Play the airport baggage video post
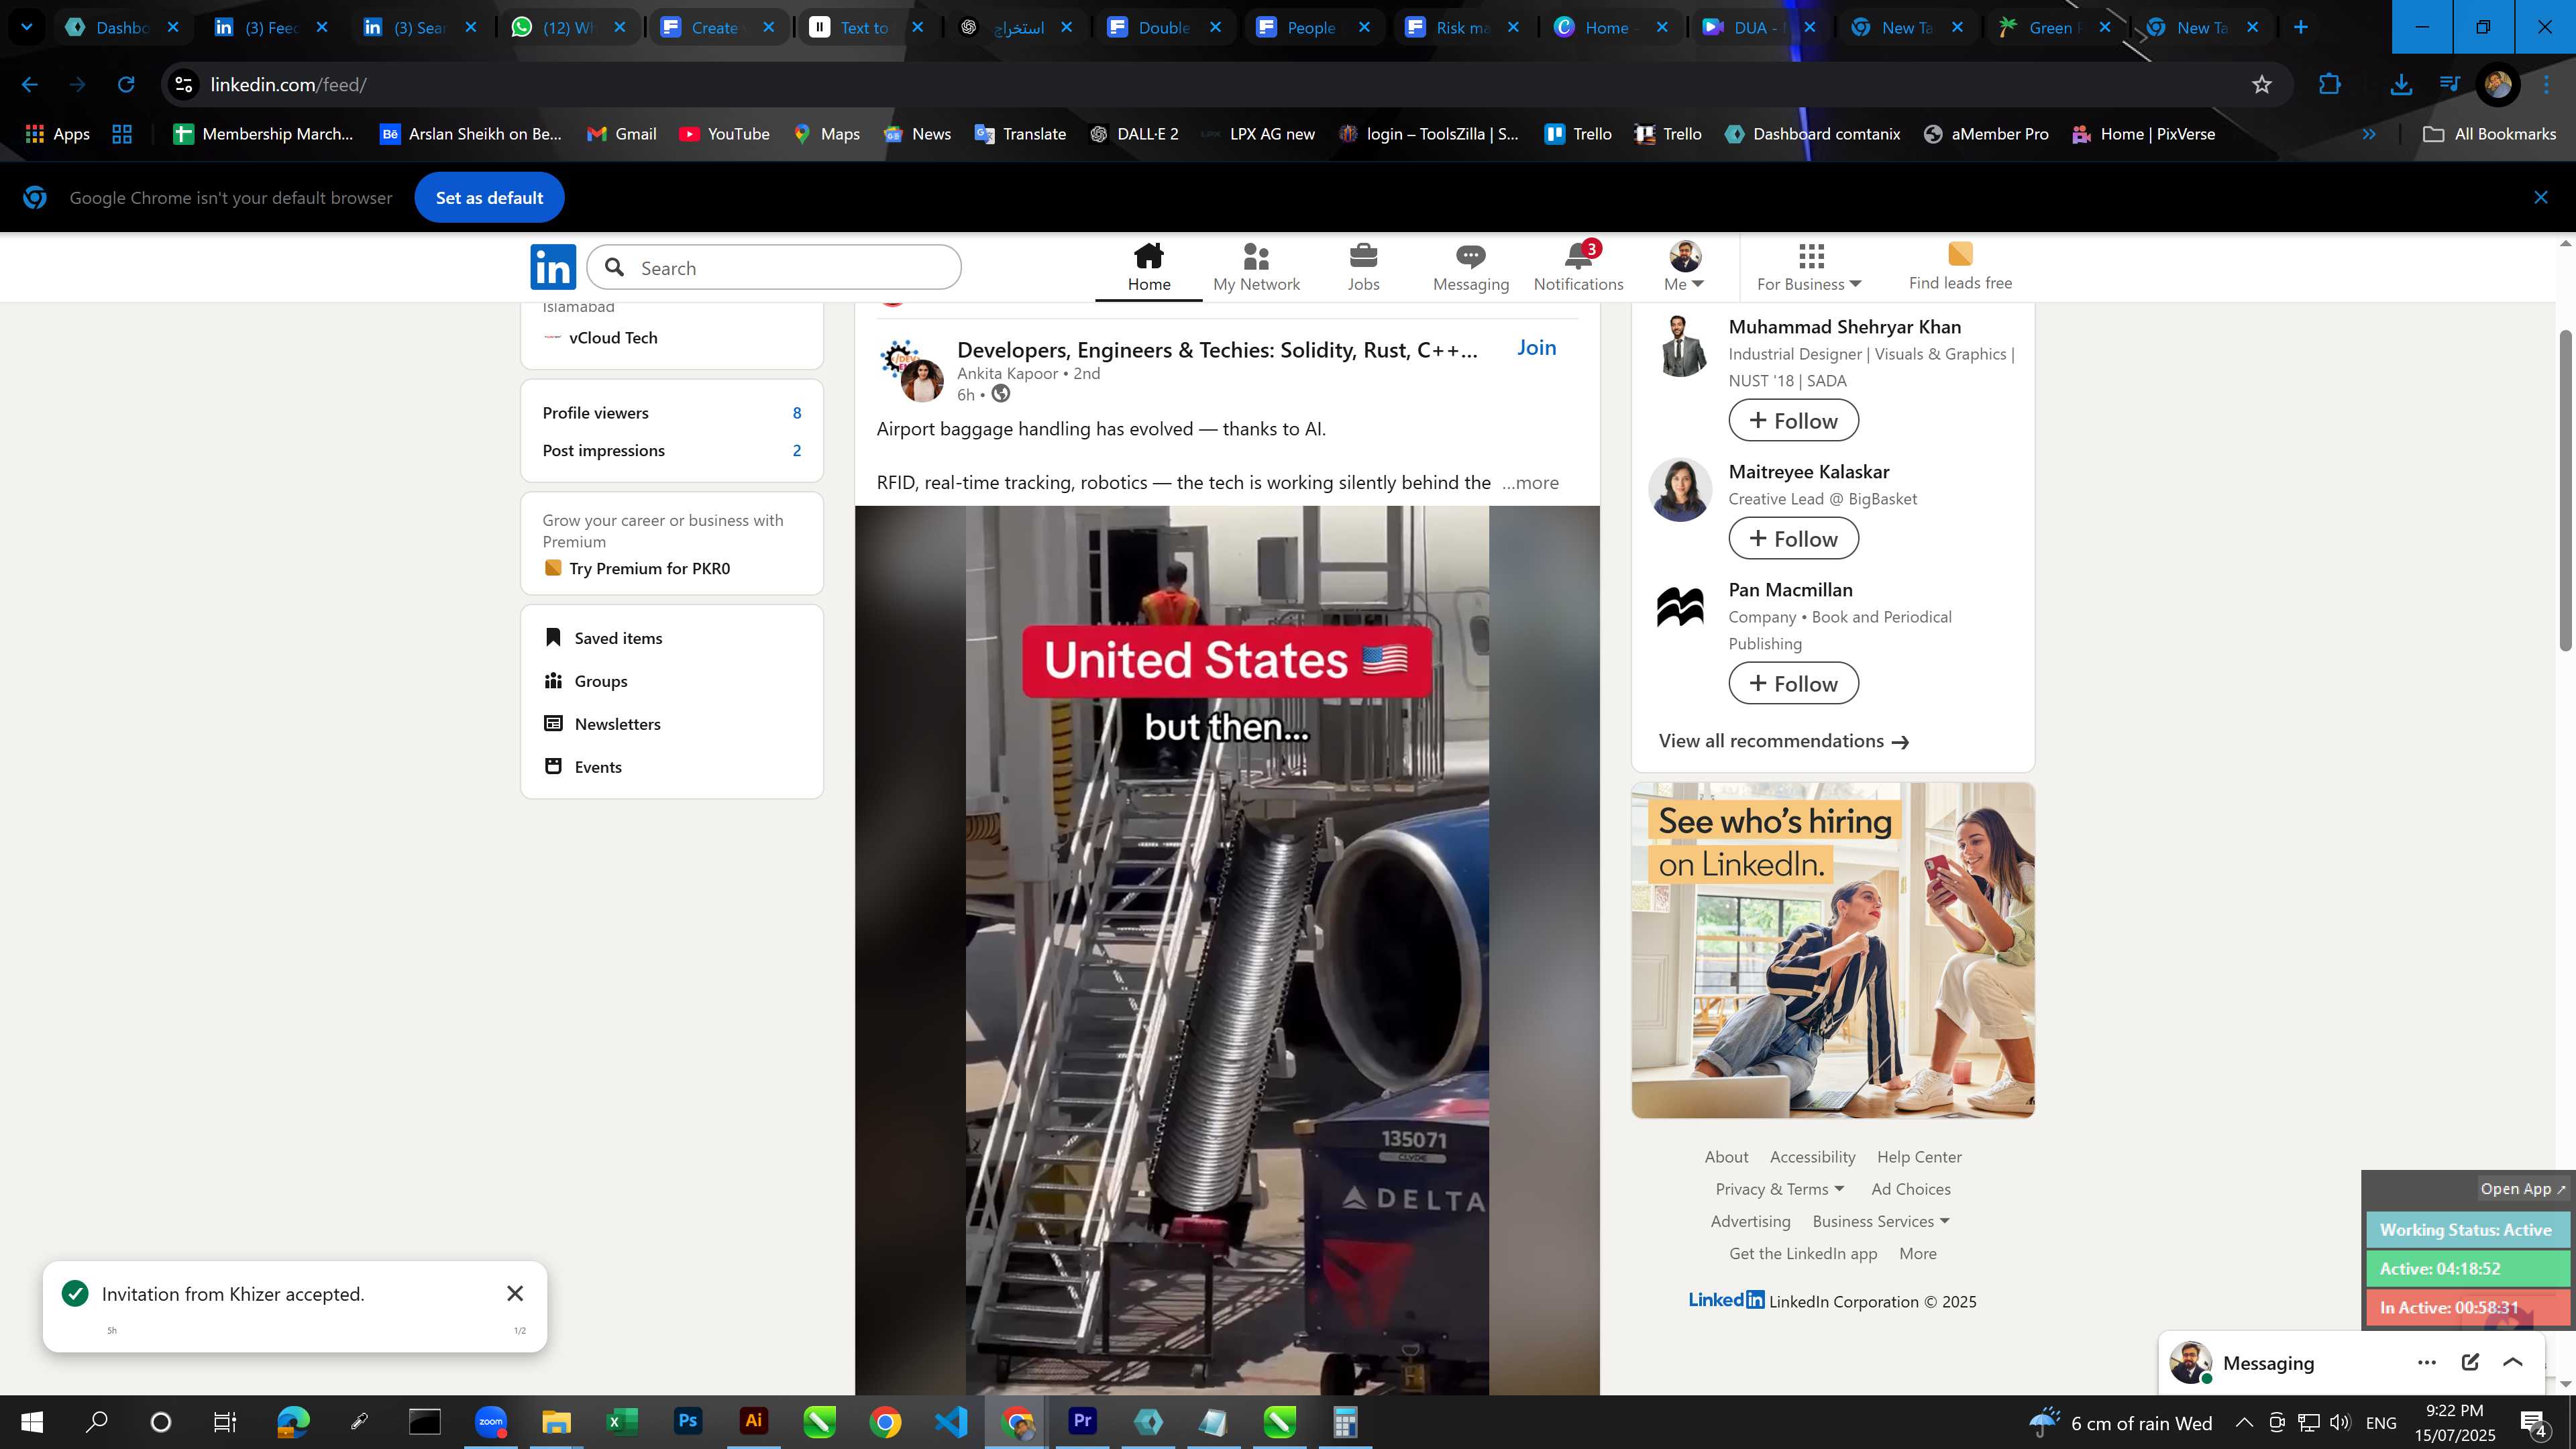2576x1449 pixels. pos(1227,950)
